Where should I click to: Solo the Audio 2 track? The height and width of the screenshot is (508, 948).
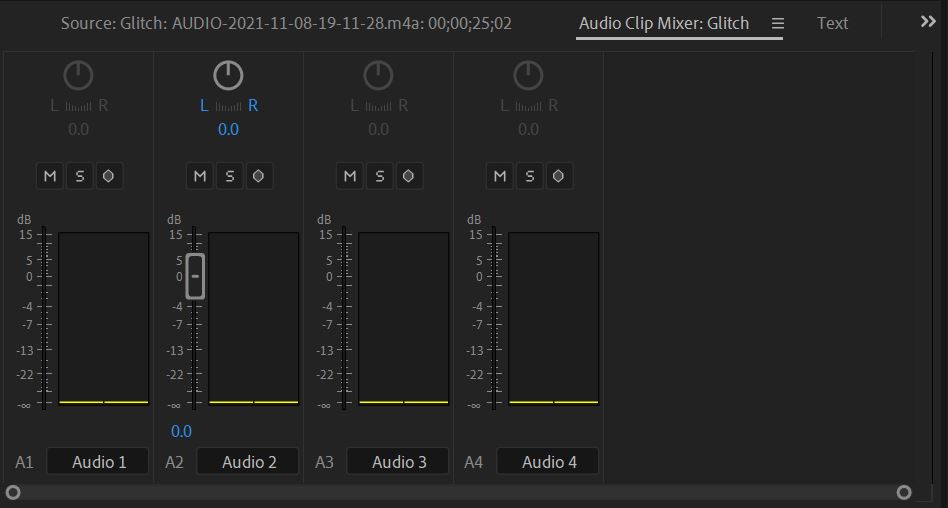(229, 176)
